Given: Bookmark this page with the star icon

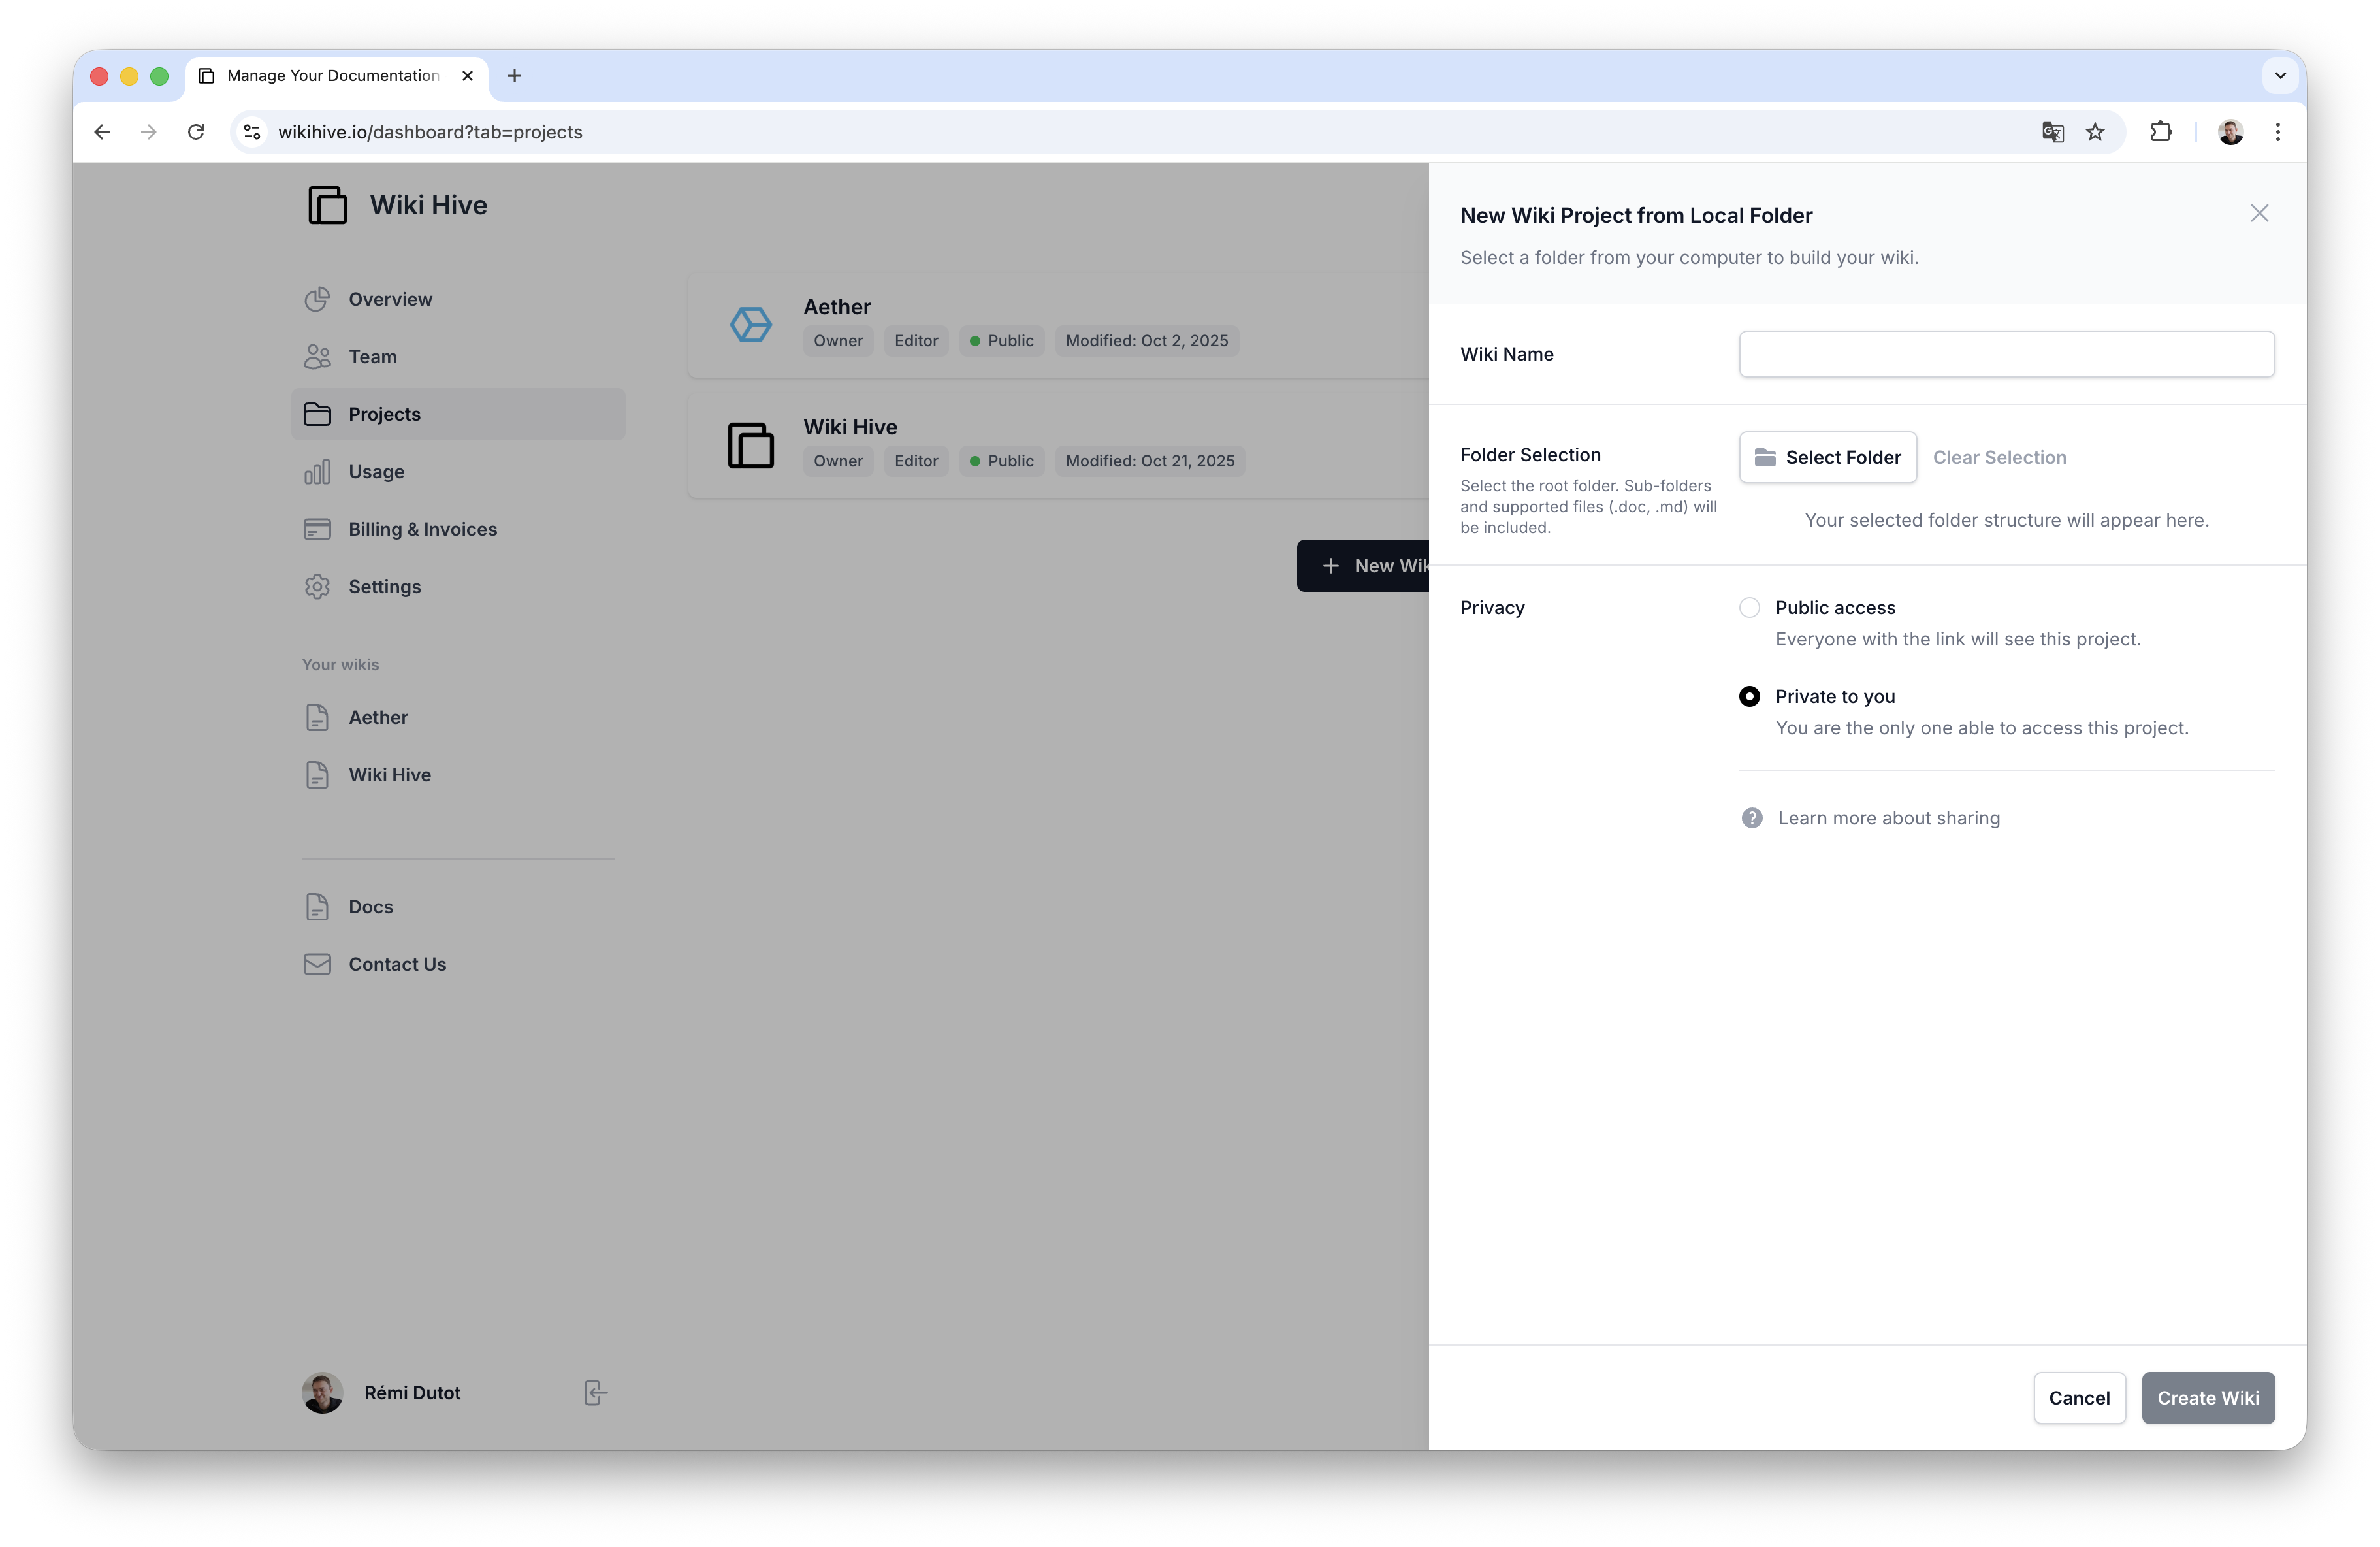Looking at the screenshot, I should click(x=2095, y=132).
